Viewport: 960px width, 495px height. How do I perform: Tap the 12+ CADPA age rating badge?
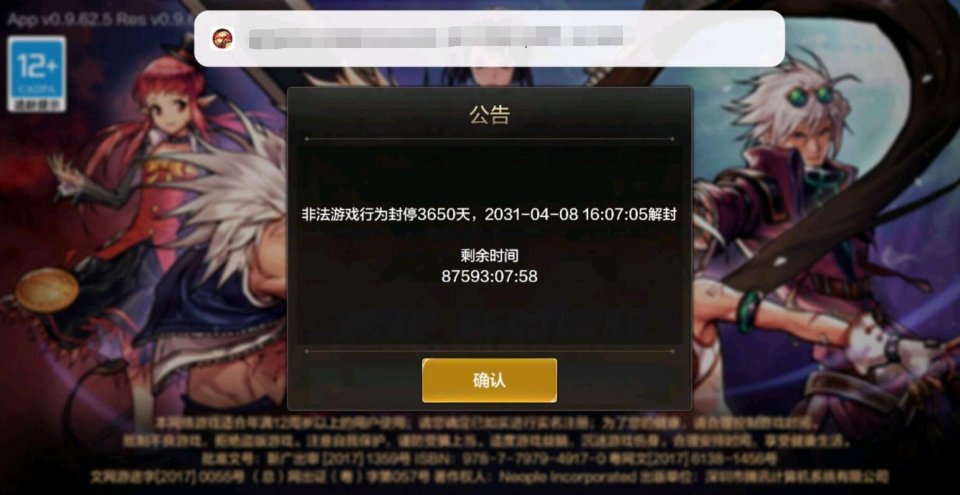37,74
